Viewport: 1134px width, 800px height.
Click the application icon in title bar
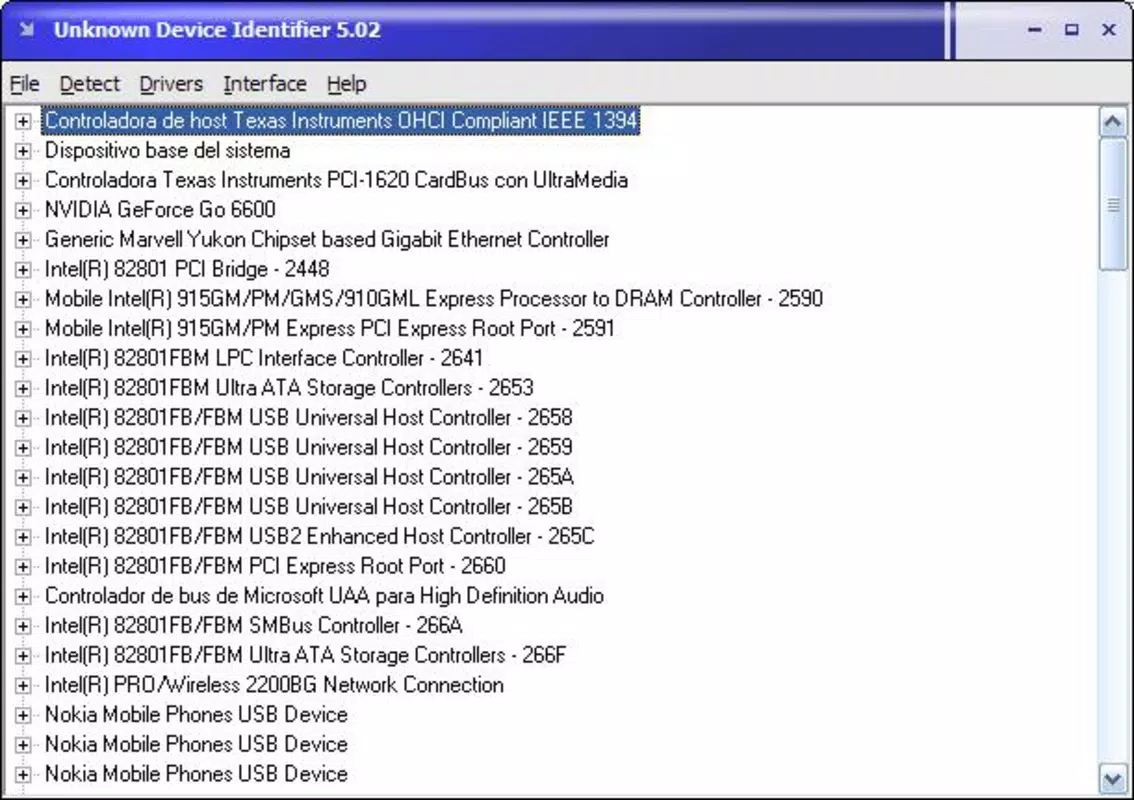click(x=27, y=30)
